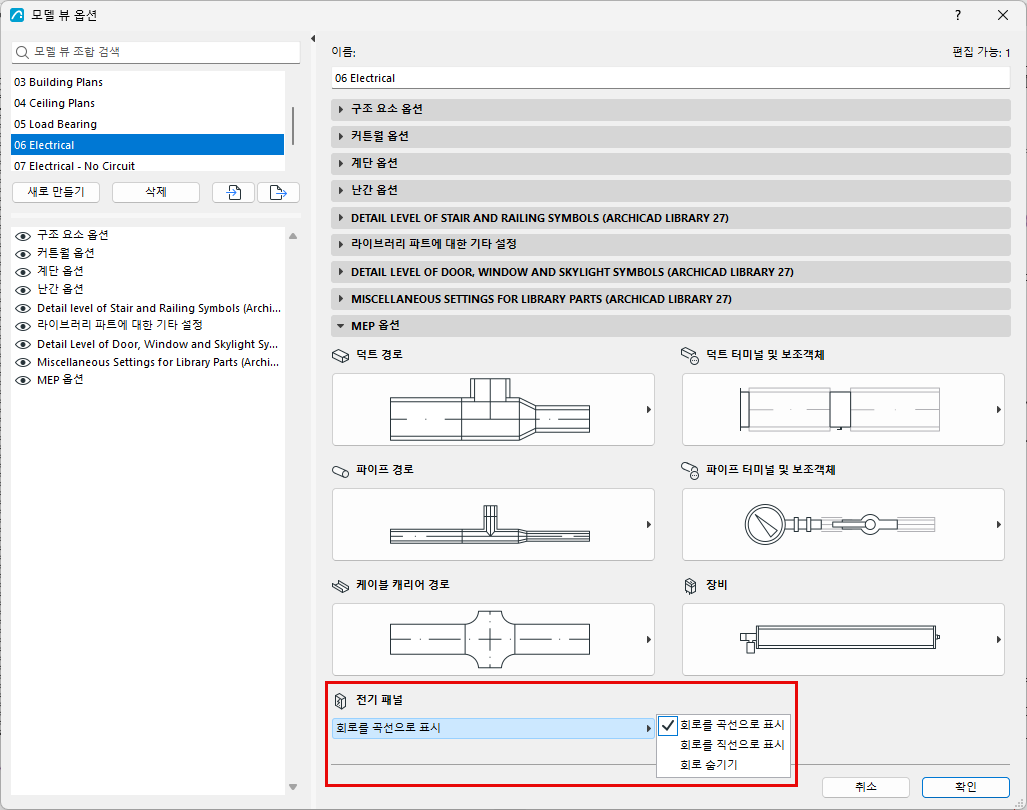The width and height of the screenshot is (1027, 810).
Task: Click the 삭제 button
Action: 156,193
